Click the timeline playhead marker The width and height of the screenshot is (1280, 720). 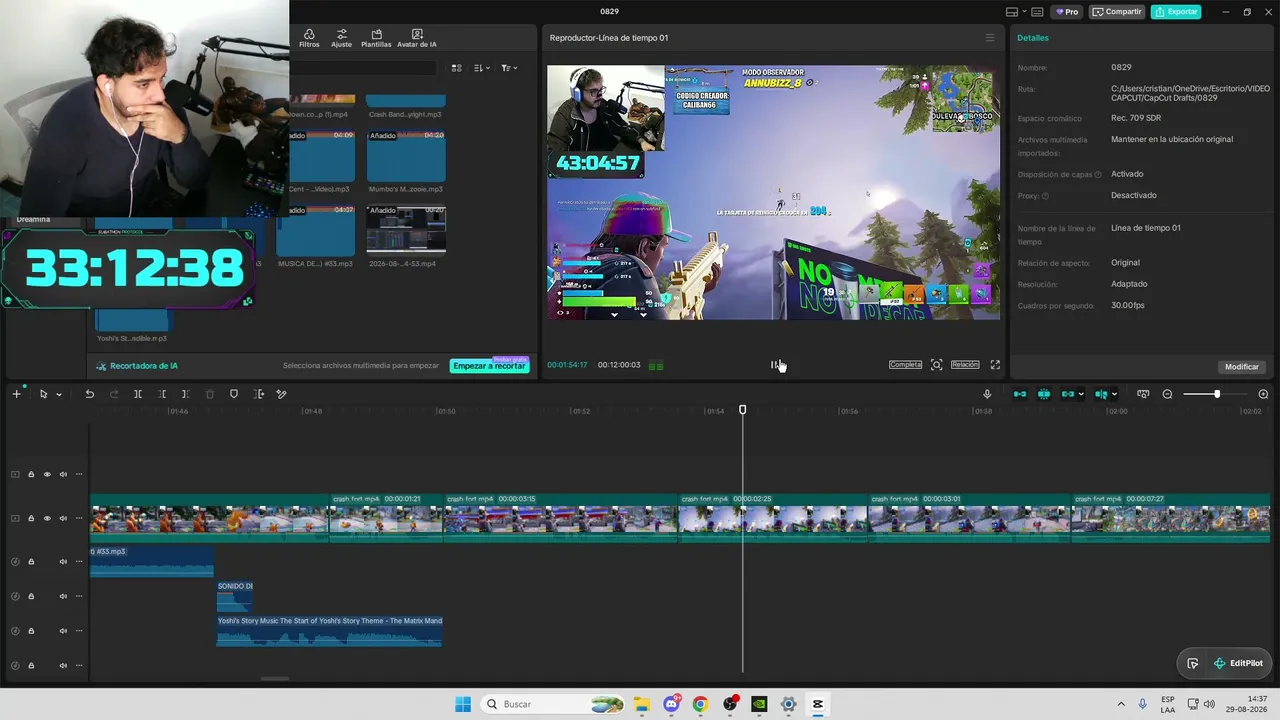743,410
